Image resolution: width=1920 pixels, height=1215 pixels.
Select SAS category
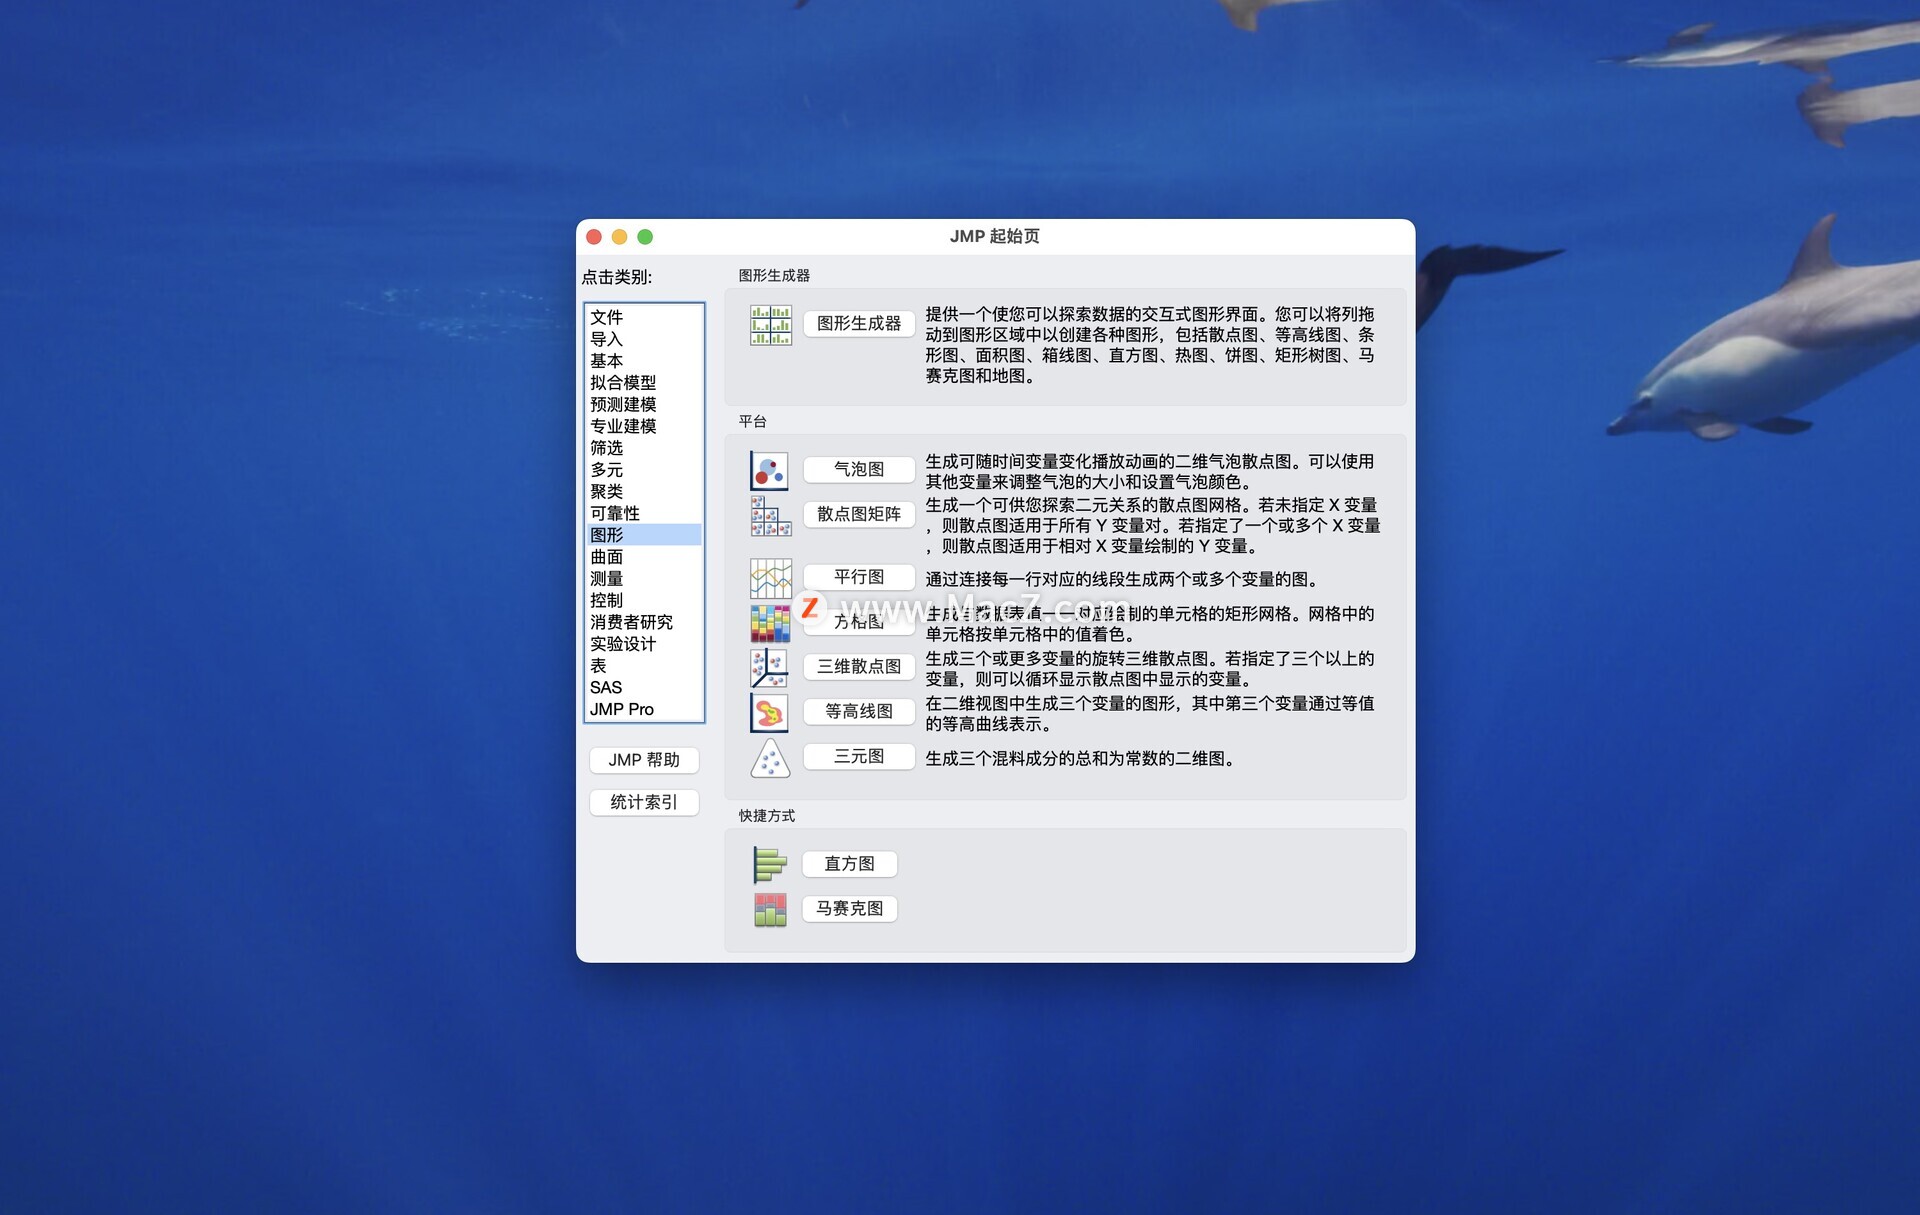[x=644, y=688]
